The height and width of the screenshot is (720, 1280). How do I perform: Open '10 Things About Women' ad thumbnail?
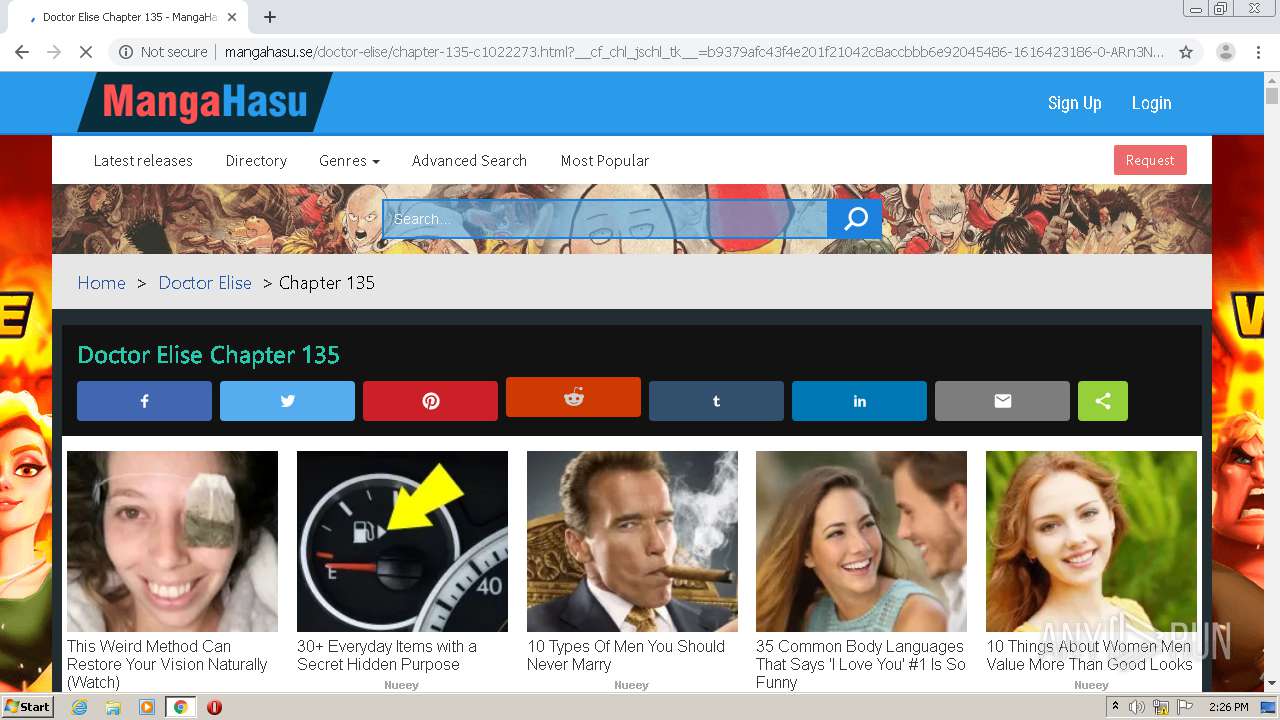pos(1091,541)
